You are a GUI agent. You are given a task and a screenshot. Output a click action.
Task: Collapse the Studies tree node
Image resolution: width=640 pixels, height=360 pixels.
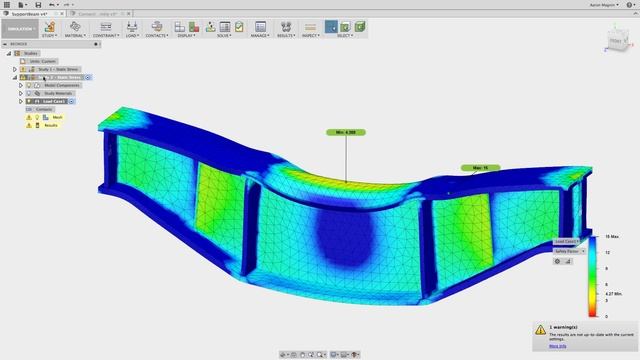pyautogui.click(x=9, y=53)
